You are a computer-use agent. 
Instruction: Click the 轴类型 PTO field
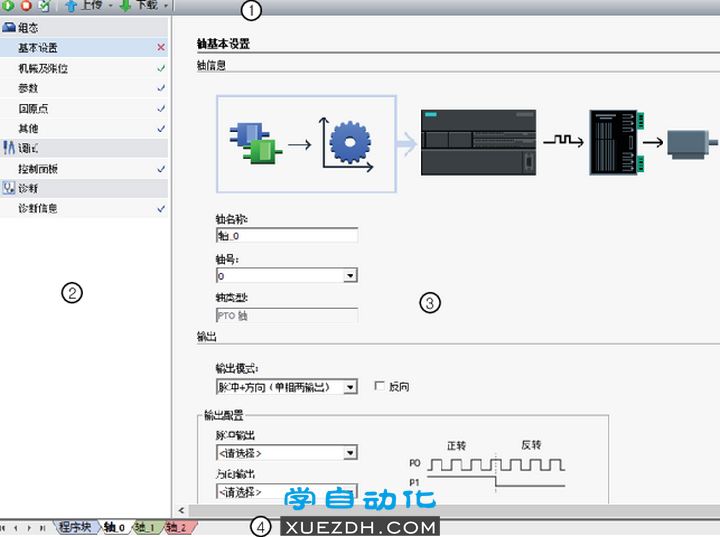[287, 316]
